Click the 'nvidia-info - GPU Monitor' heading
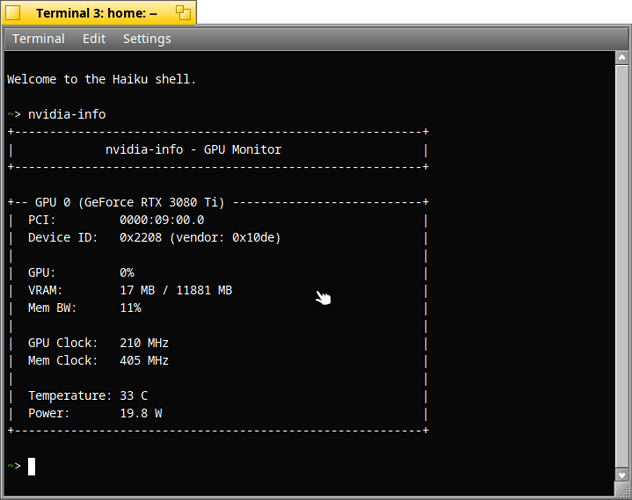The image size is (632, 500). point(193,149)
